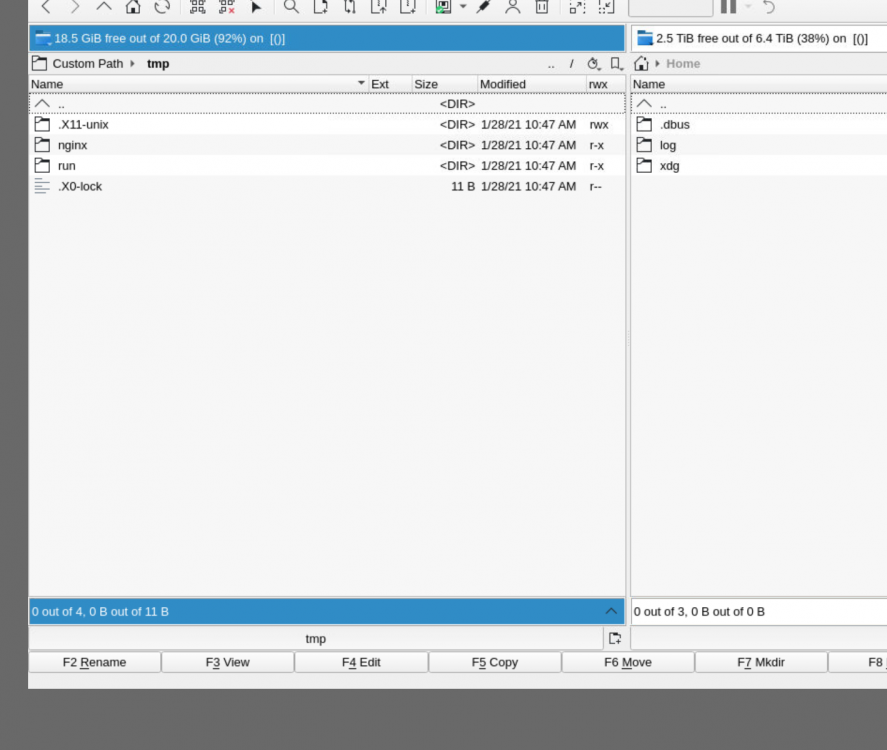Sort right panel by Name header
887x750 pixels.
tap(759, 84)
